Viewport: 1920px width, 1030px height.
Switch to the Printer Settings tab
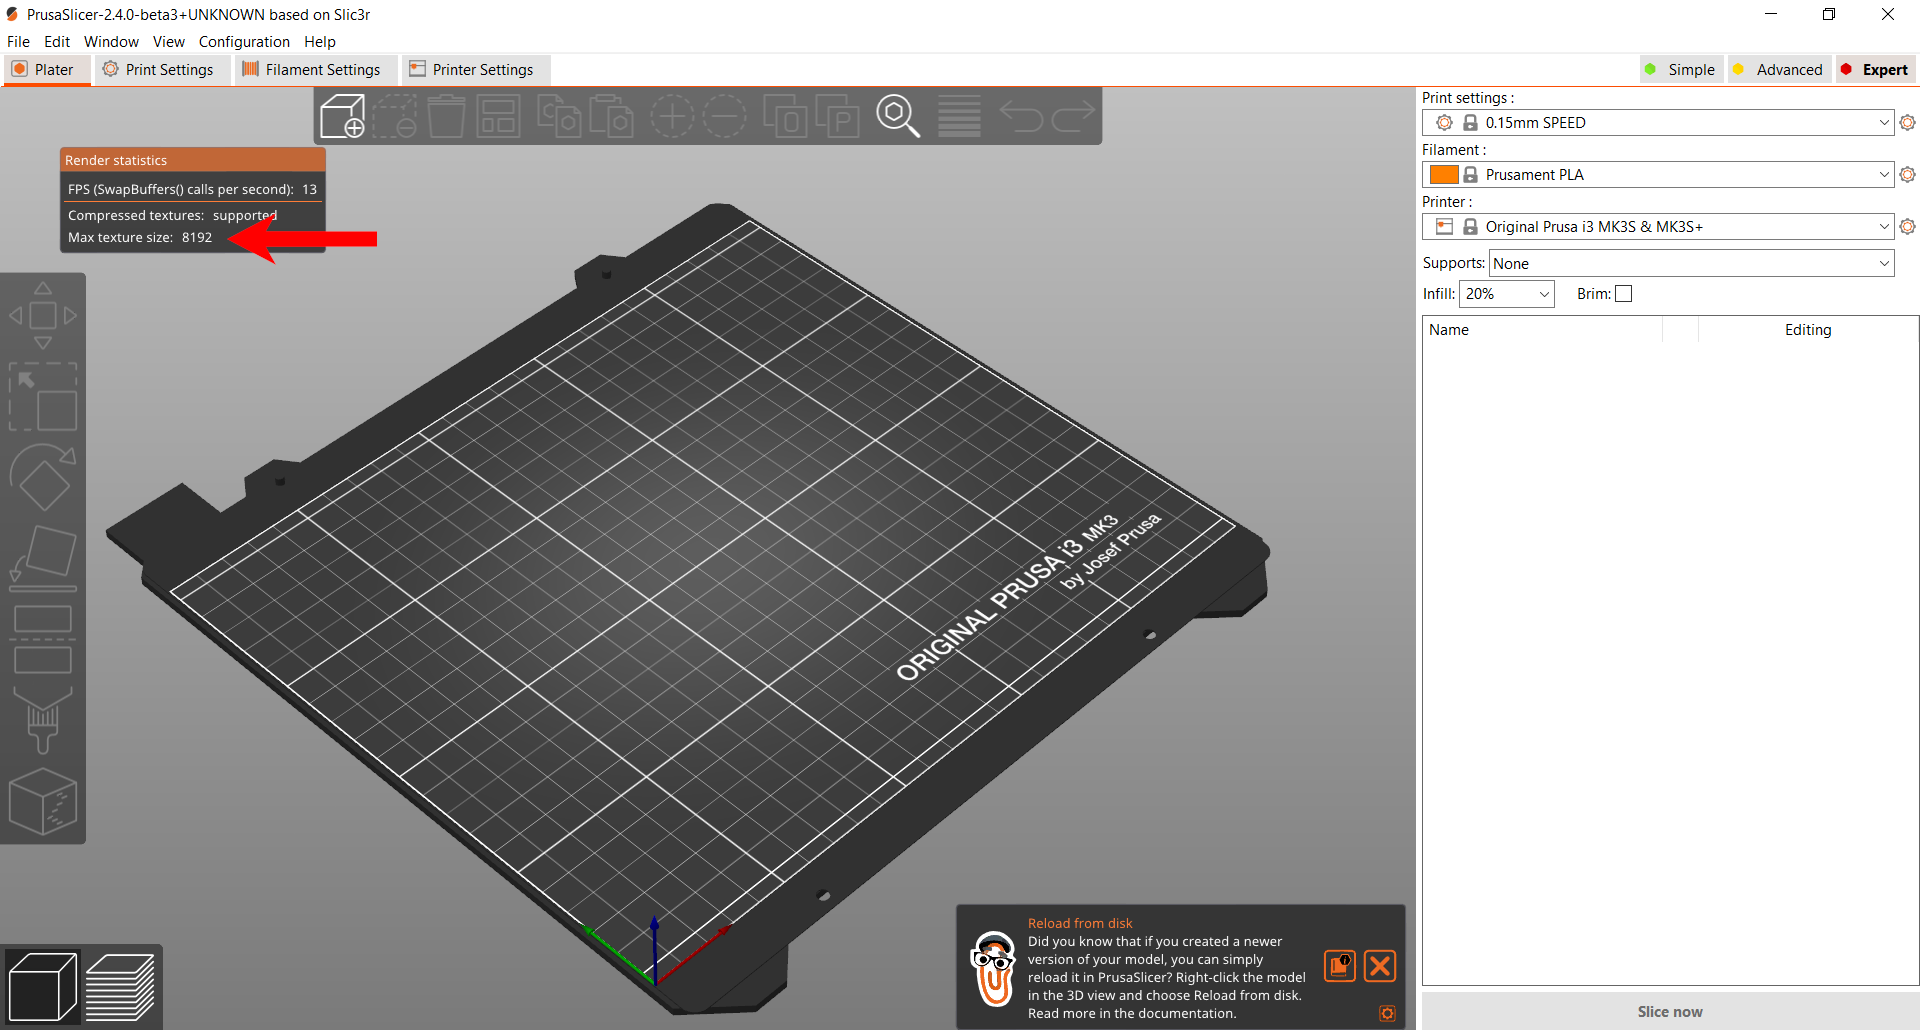pyautogui.click(x=474, y=69)
